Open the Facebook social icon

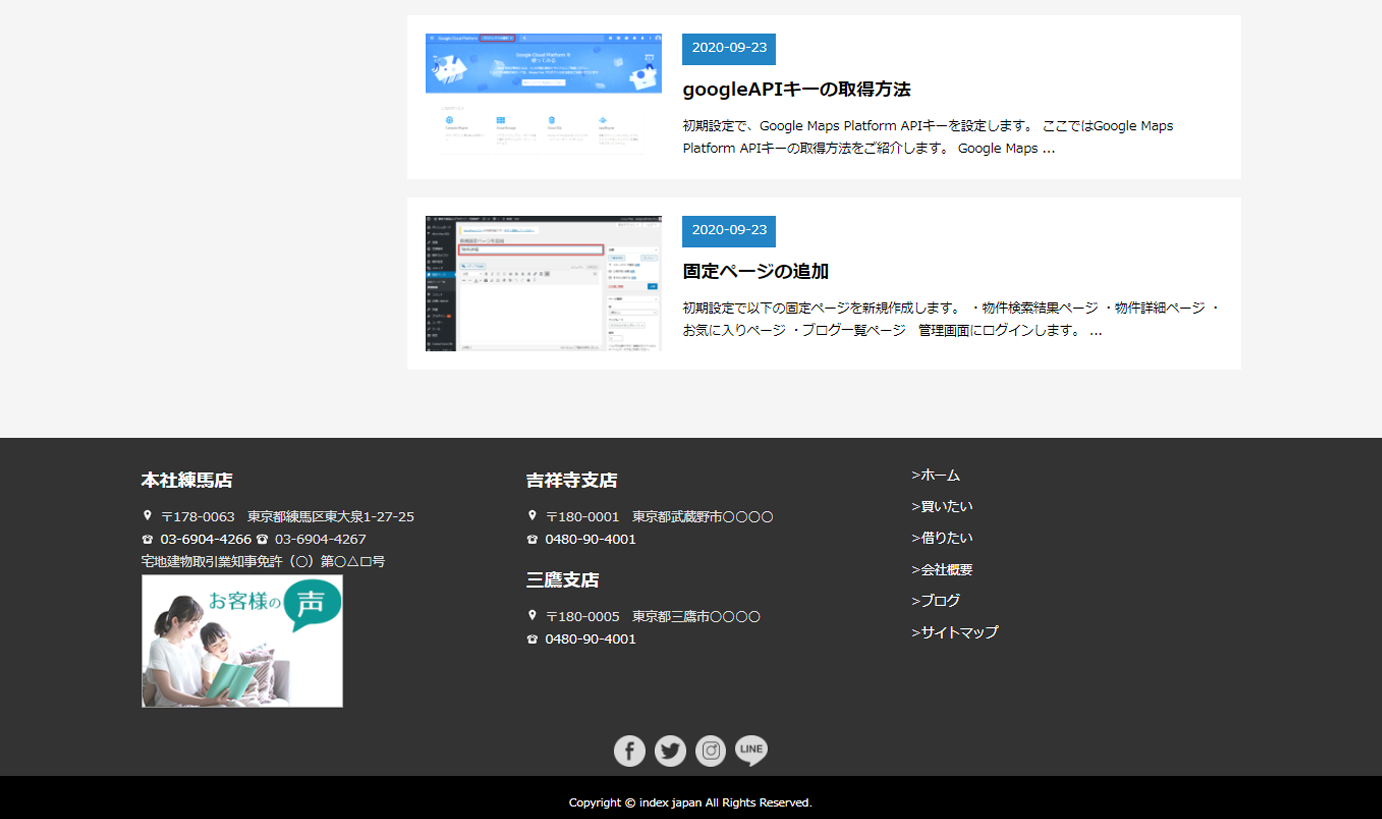point(629,751)
